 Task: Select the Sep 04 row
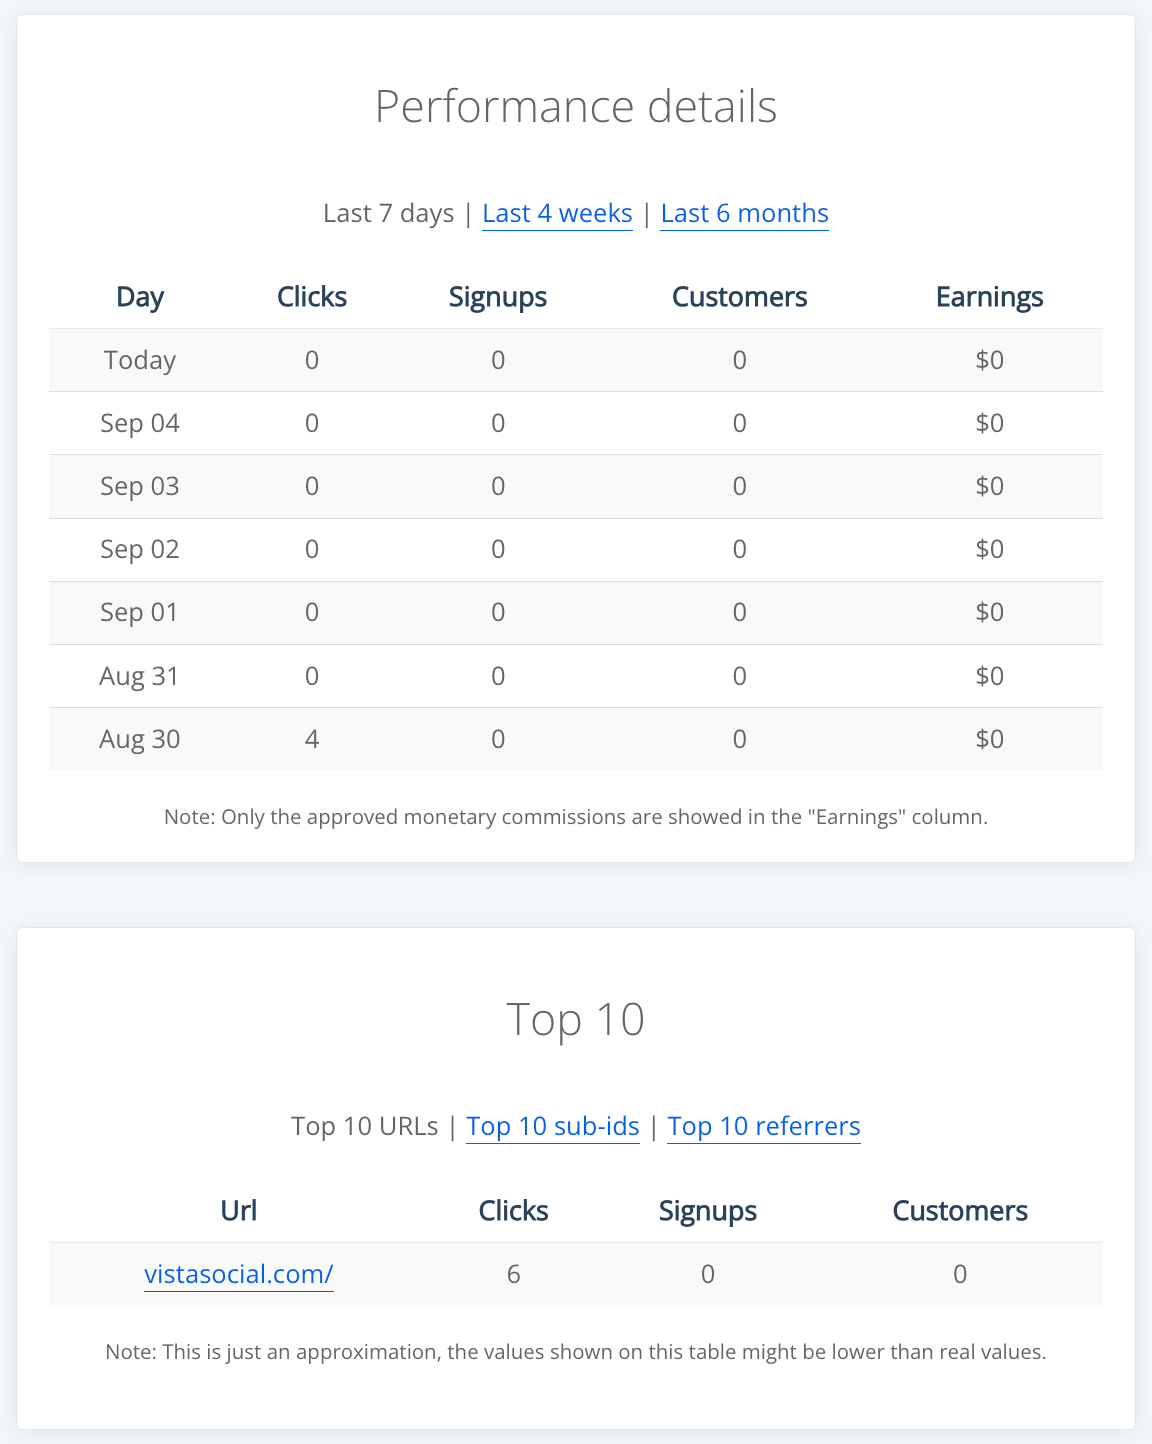[x=576, y=423]
